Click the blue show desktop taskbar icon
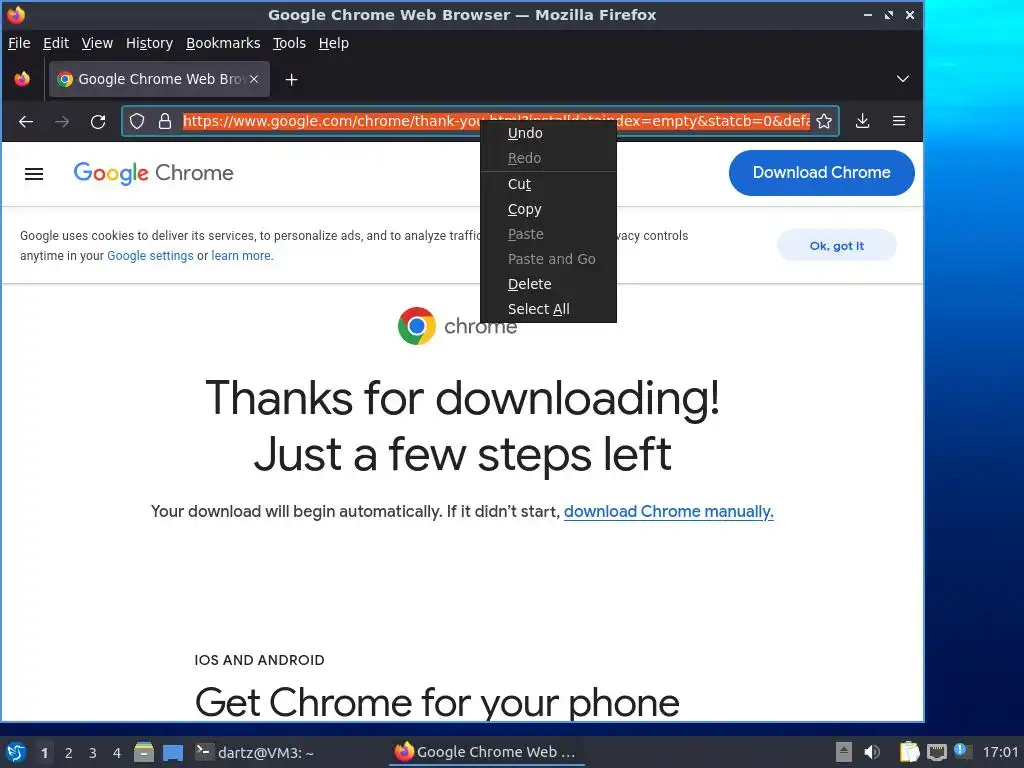The height and width of the screenshot is (768, 1024). coord(173,753)
